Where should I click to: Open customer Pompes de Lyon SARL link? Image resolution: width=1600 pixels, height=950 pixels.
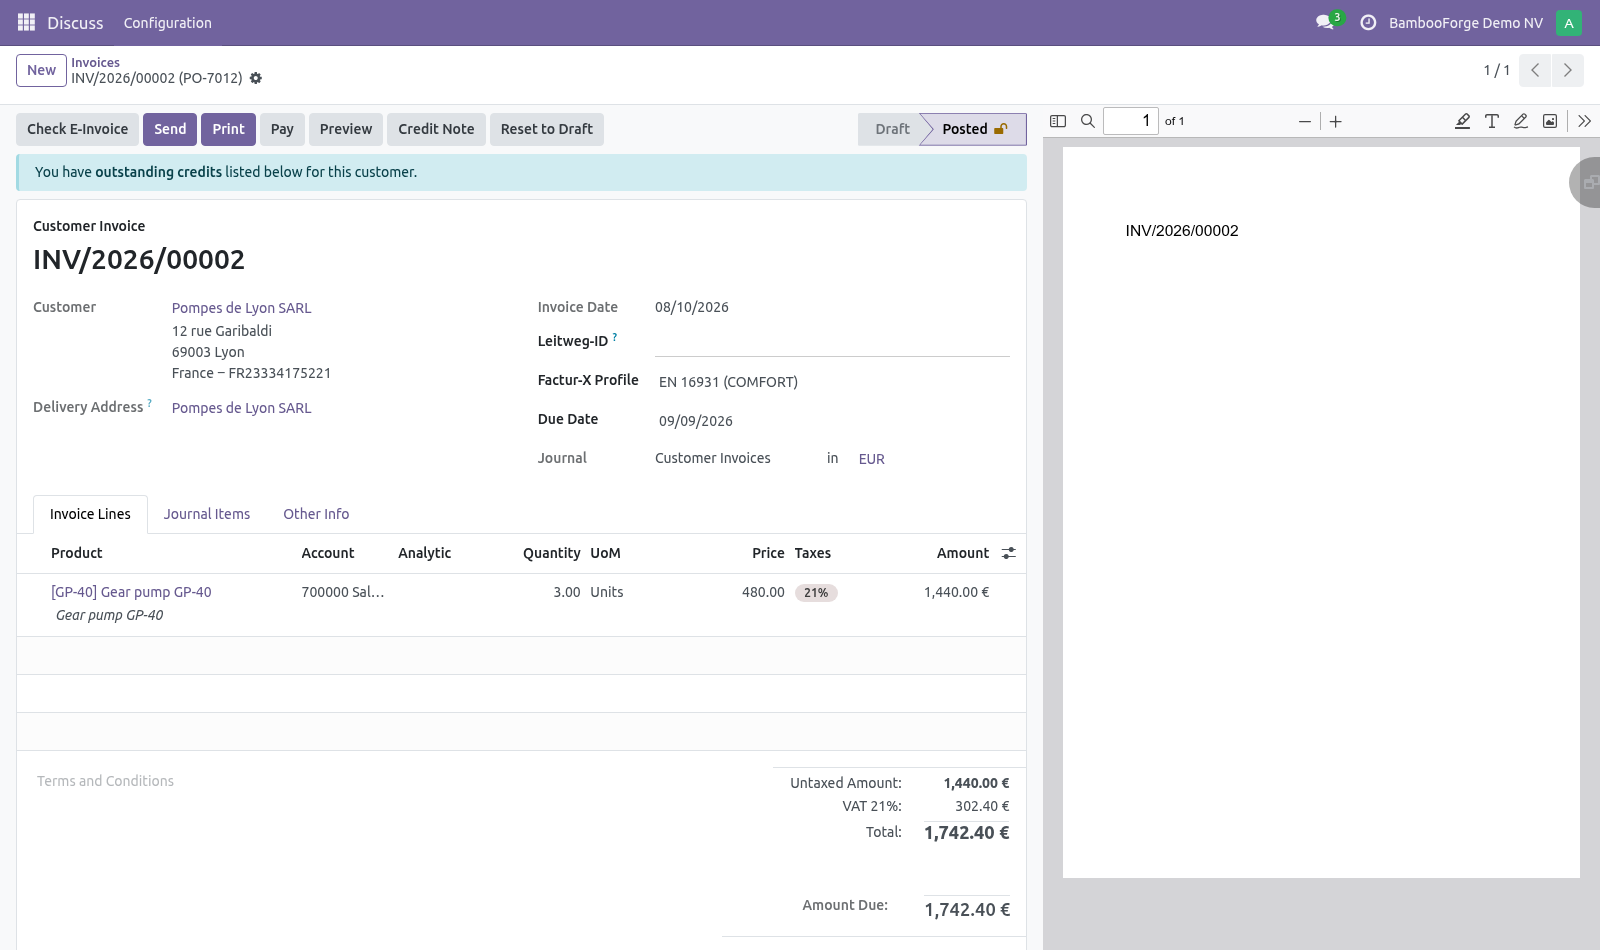(241, 308)
